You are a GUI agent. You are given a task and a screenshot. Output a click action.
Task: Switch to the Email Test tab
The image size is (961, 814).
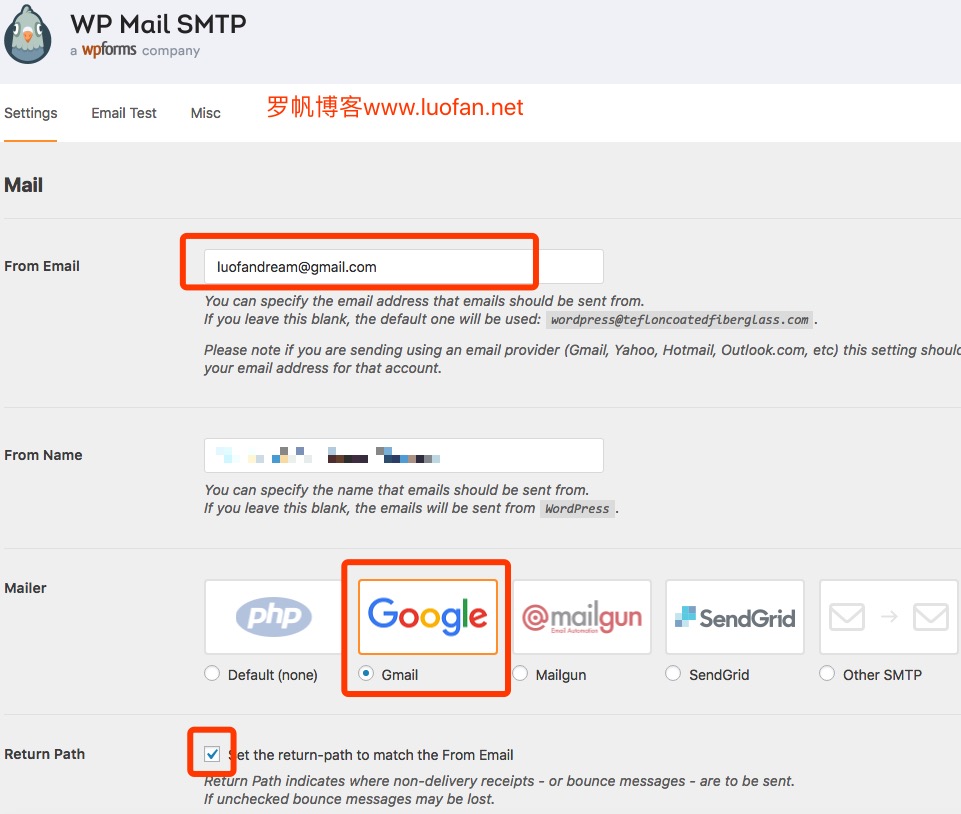click(124, 113)
